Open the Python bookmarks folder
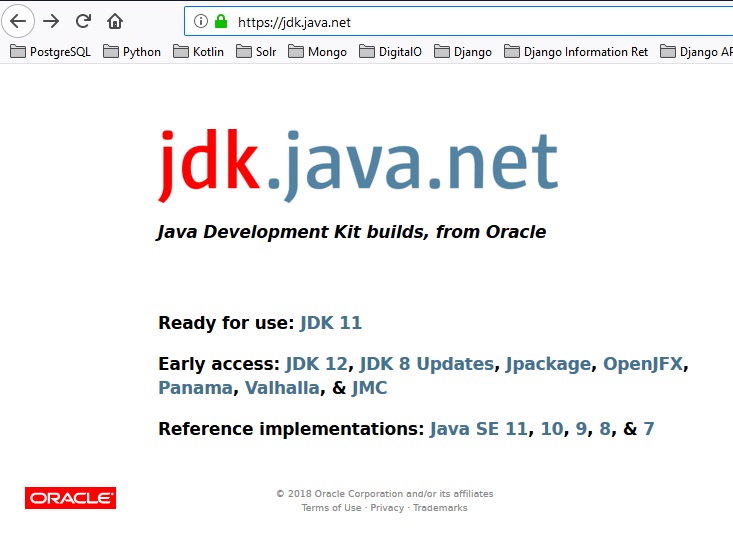Image resolution: width=733 pixels, height=539 pixels. (132, 51)
